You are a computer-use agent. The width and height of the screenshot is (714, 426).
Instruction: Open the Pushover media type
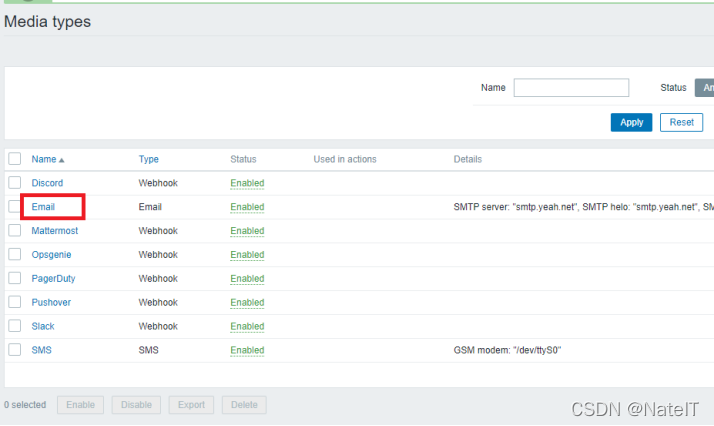51,302
